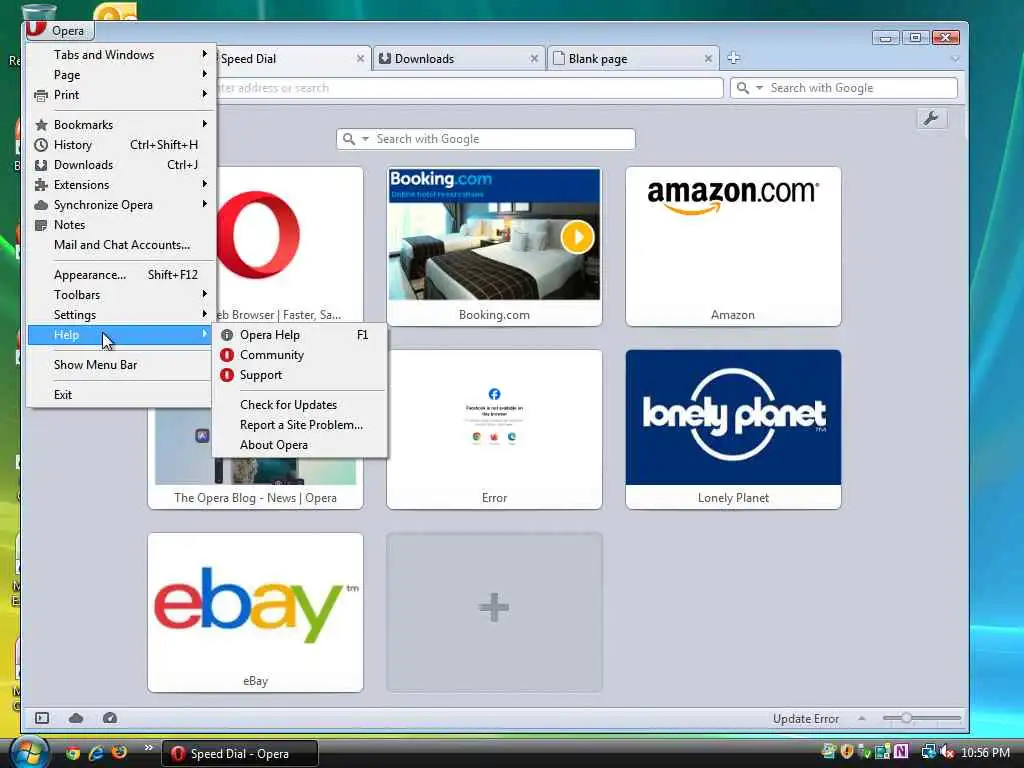1024x768 pixels.
Task: Expand the Settings submenu
Action: click(121, 315)
